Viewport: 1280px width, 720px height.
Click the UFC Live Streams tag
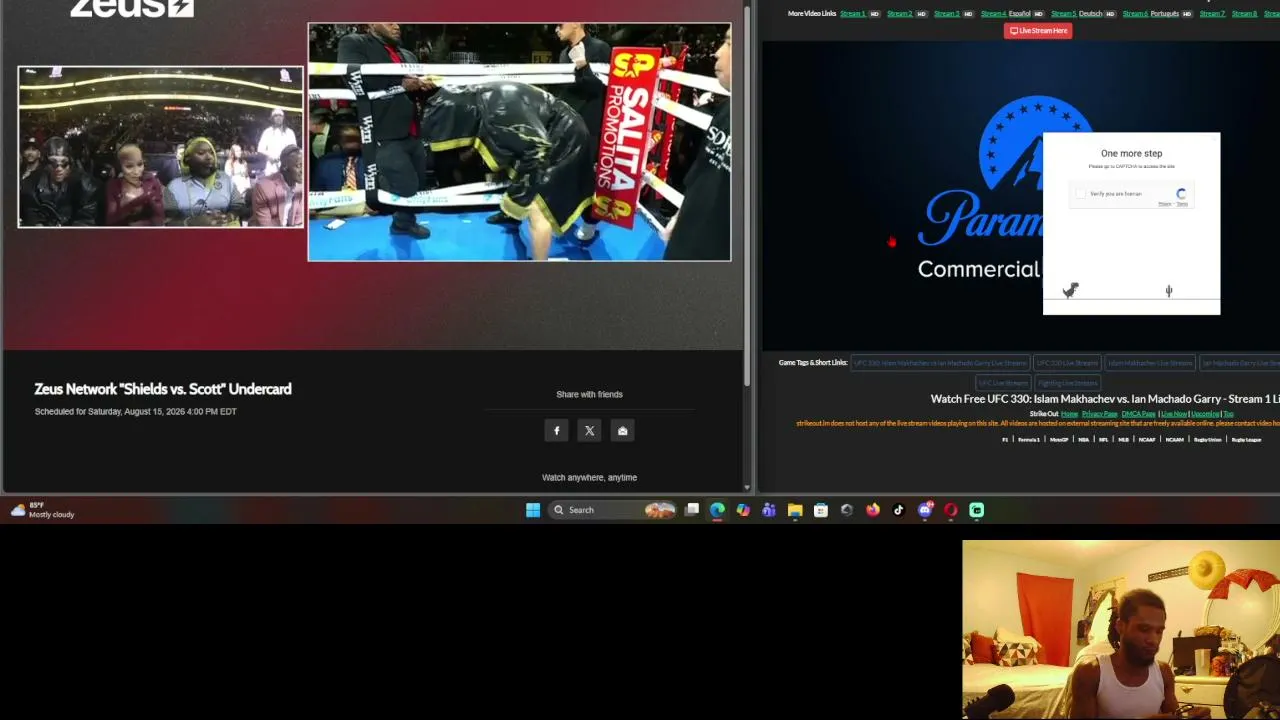pos(1003,383)
